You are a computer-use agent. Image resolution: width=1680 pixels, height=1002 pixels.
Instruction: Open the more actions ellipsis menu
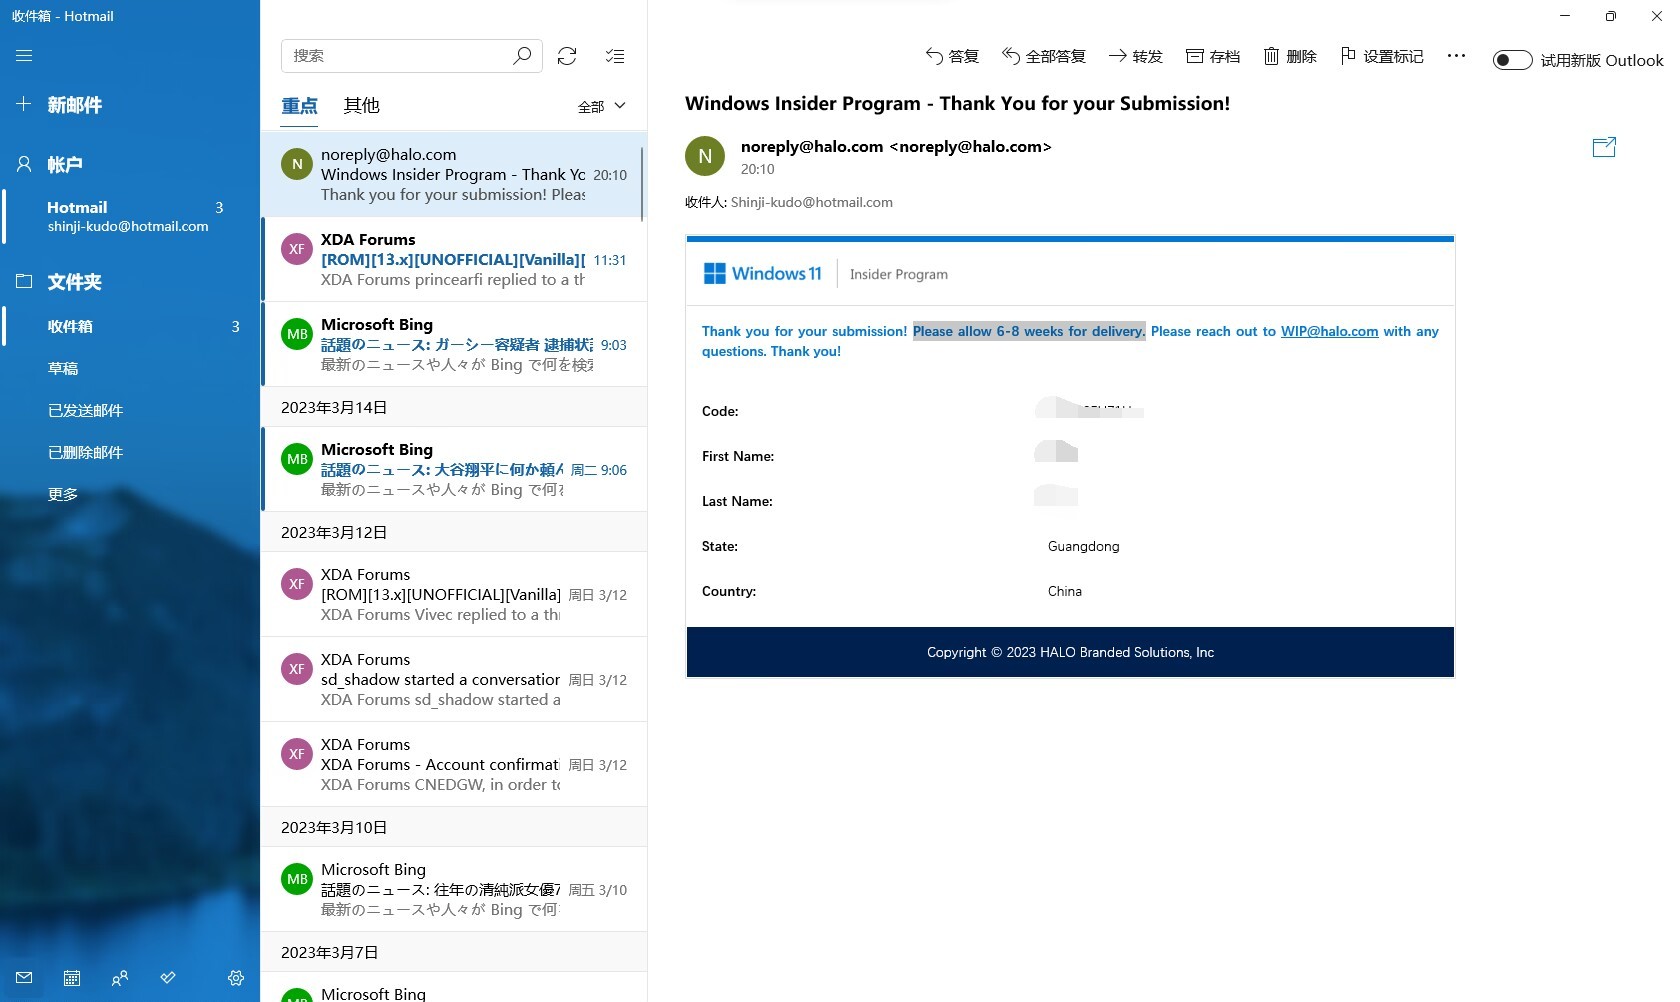pos(1456,56)
